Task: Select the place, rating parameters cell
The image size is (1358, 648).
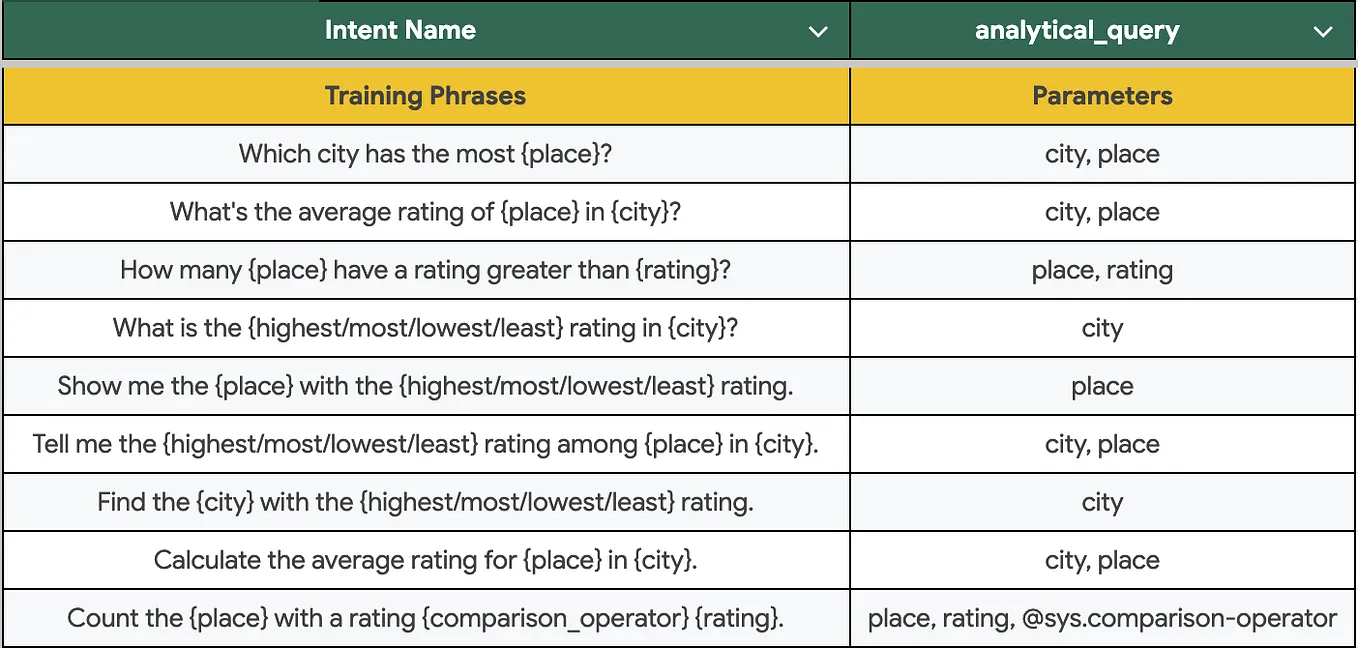Action: (x=1101, y=270)
